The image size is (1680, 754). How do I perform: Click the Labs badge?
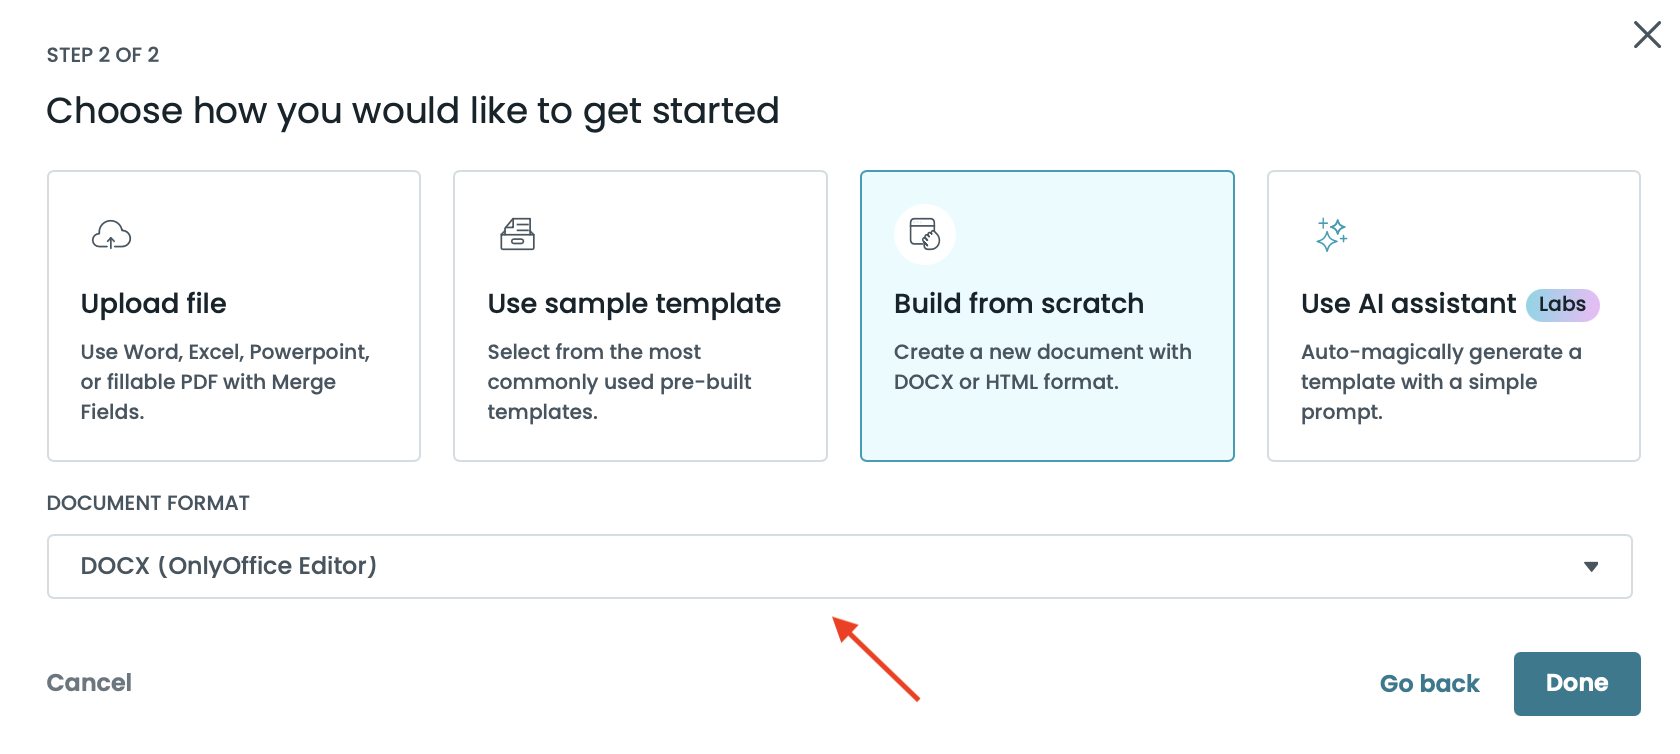pyautogui.click(x=1562, y=304)
